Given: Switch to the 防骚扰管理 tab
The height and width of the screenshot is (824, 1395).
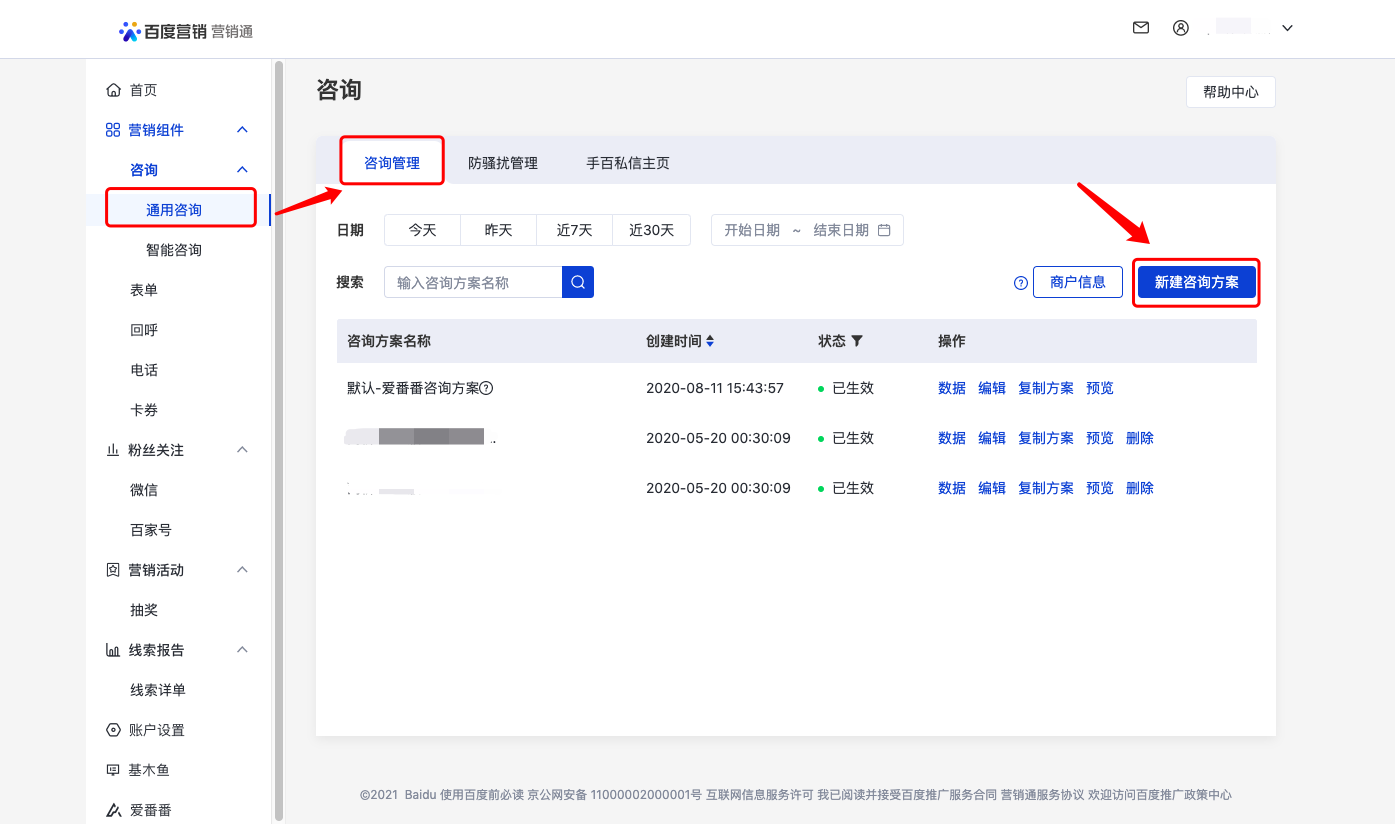Looking at the screenshot, I should (x=502, y=161).
